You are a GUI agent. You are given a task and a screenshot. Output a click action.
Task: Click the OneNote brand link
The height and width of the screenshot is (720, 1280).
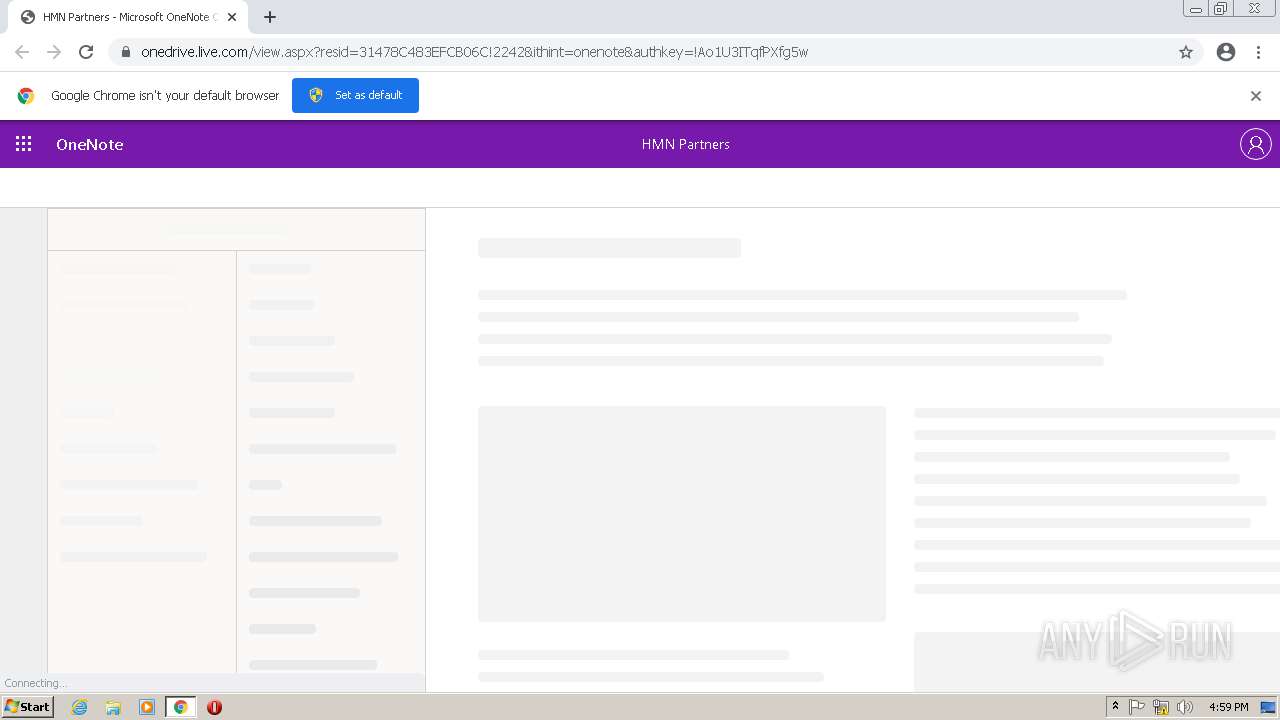click(x=90, y=144)
